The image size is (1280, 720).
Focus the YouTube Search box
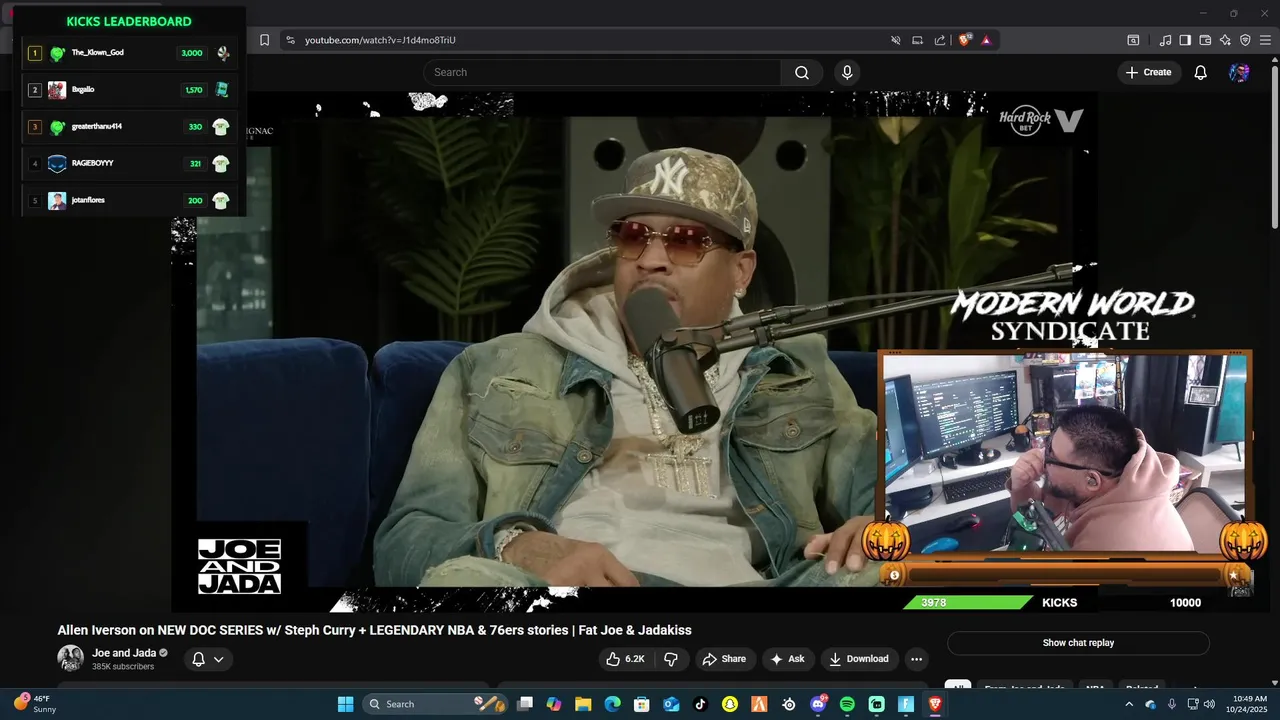(x=603, y=72)
